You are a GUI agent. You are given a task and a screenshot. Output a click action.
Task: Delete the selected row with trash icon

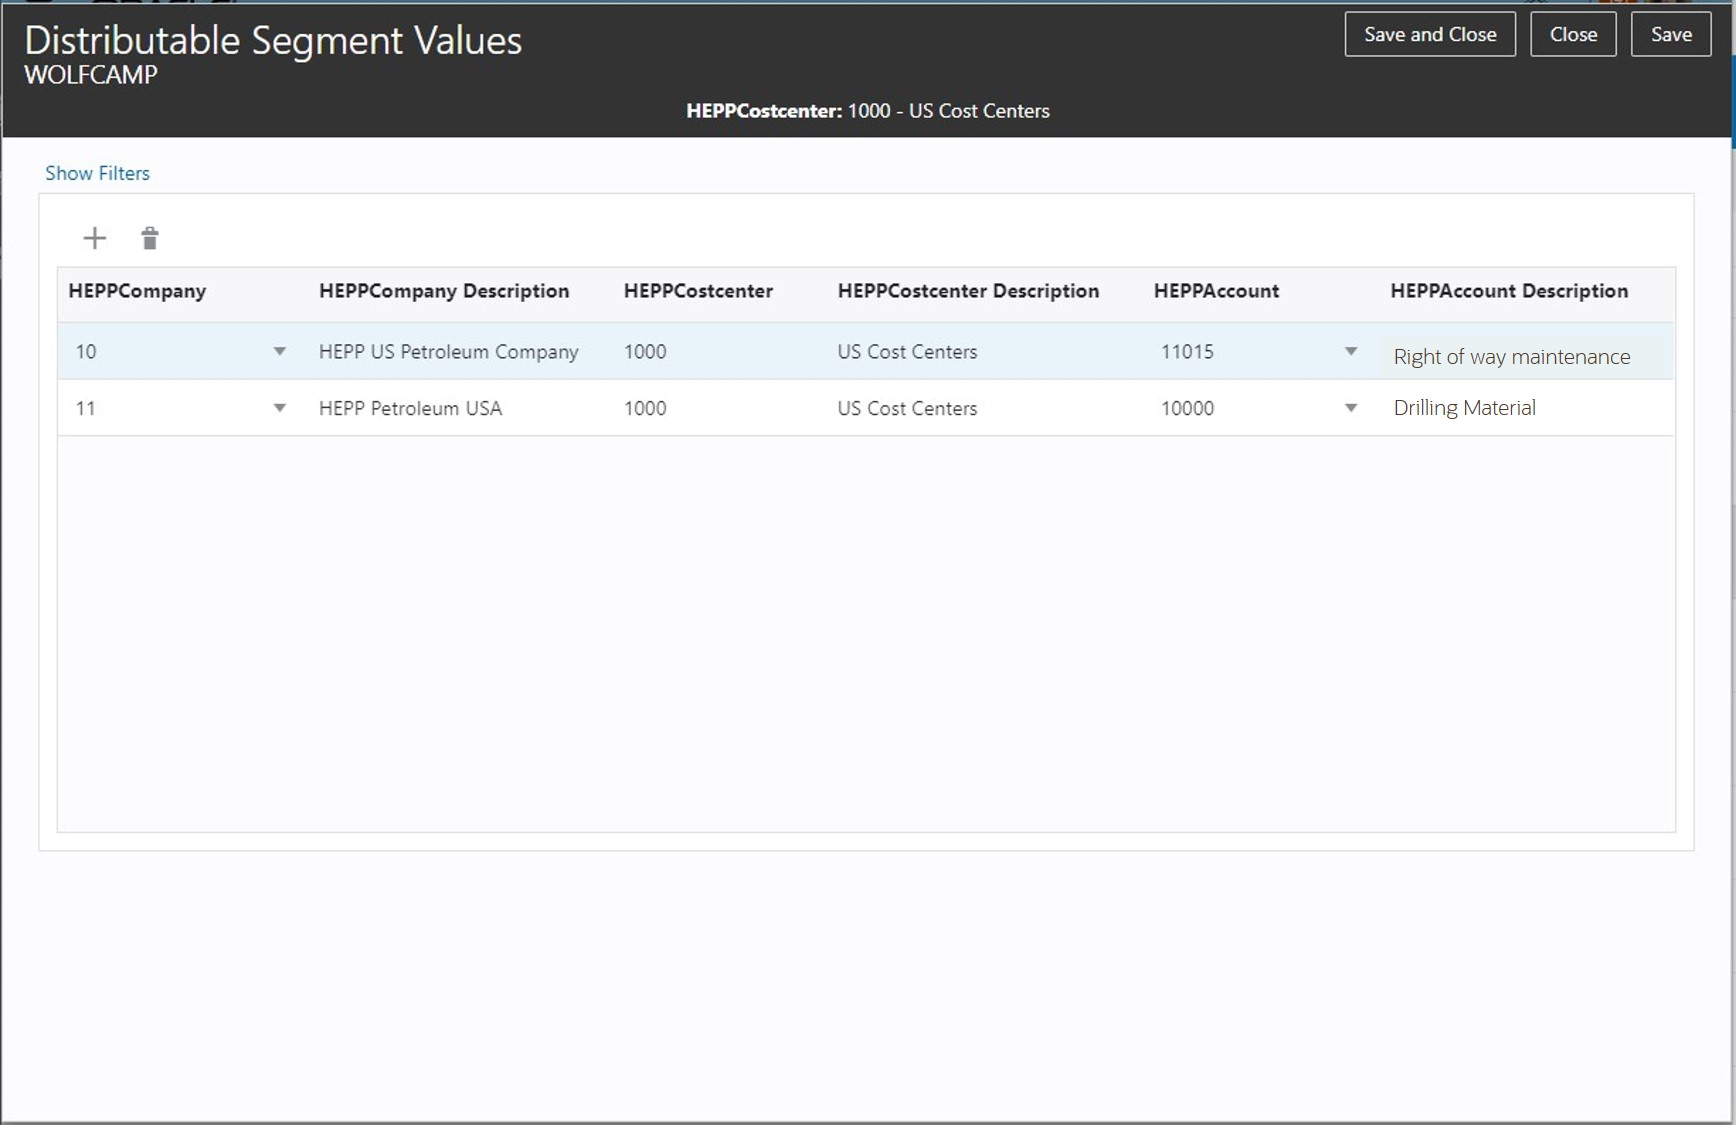coord(150,238)
